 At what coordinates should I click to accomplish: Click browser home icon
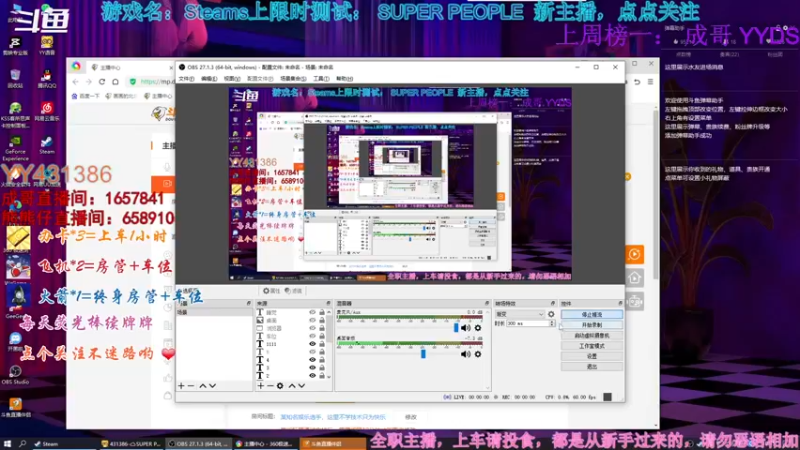pos(115,82)
